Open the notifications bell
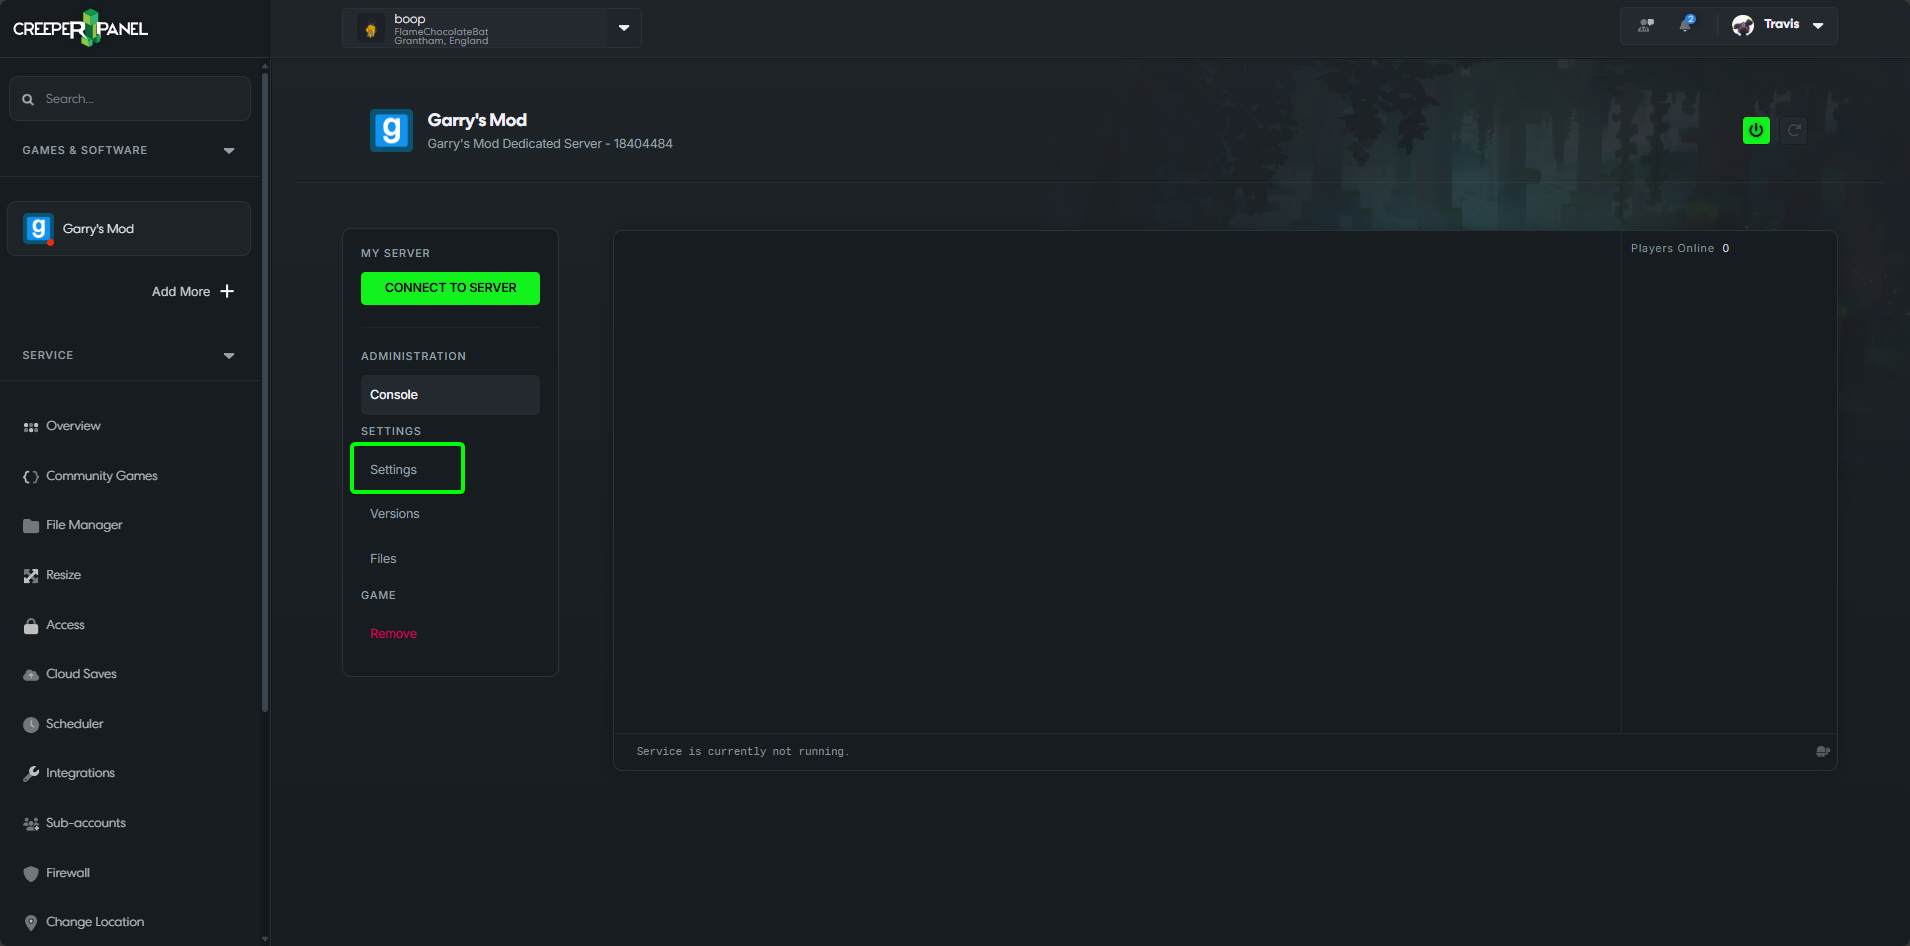The image size is (1910, 946). pyautogui.click(x=1686, y=24)
